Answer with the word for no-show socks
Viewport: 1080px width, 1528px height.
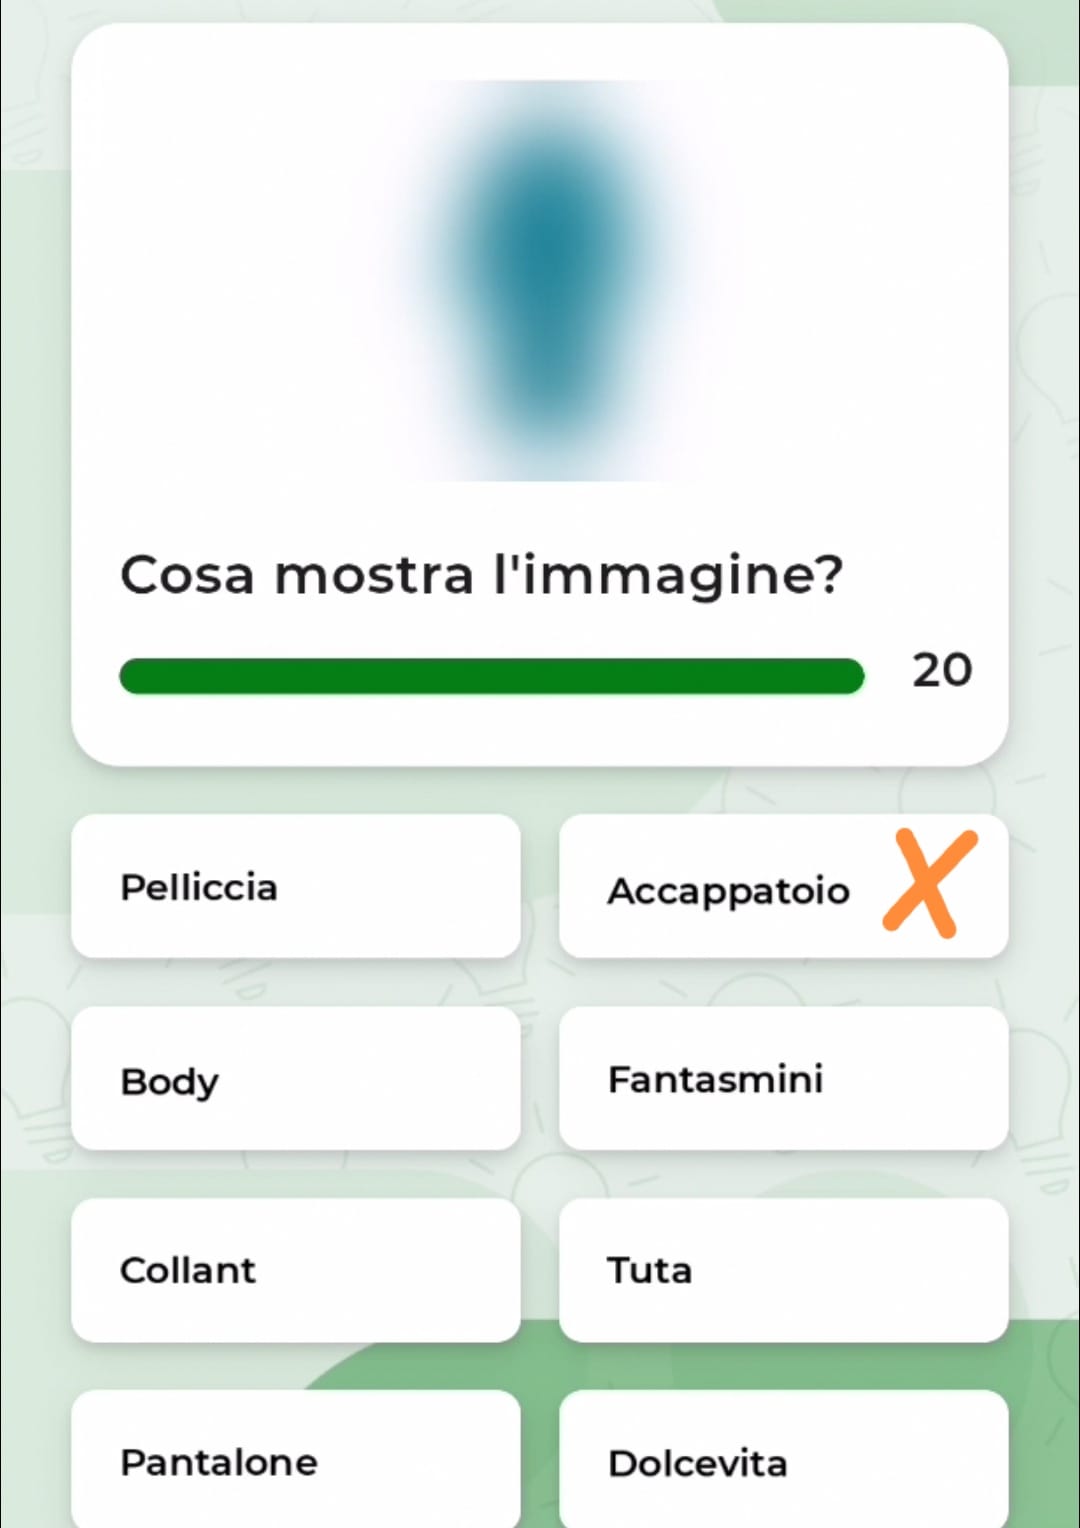click(x=783, y=1080)
